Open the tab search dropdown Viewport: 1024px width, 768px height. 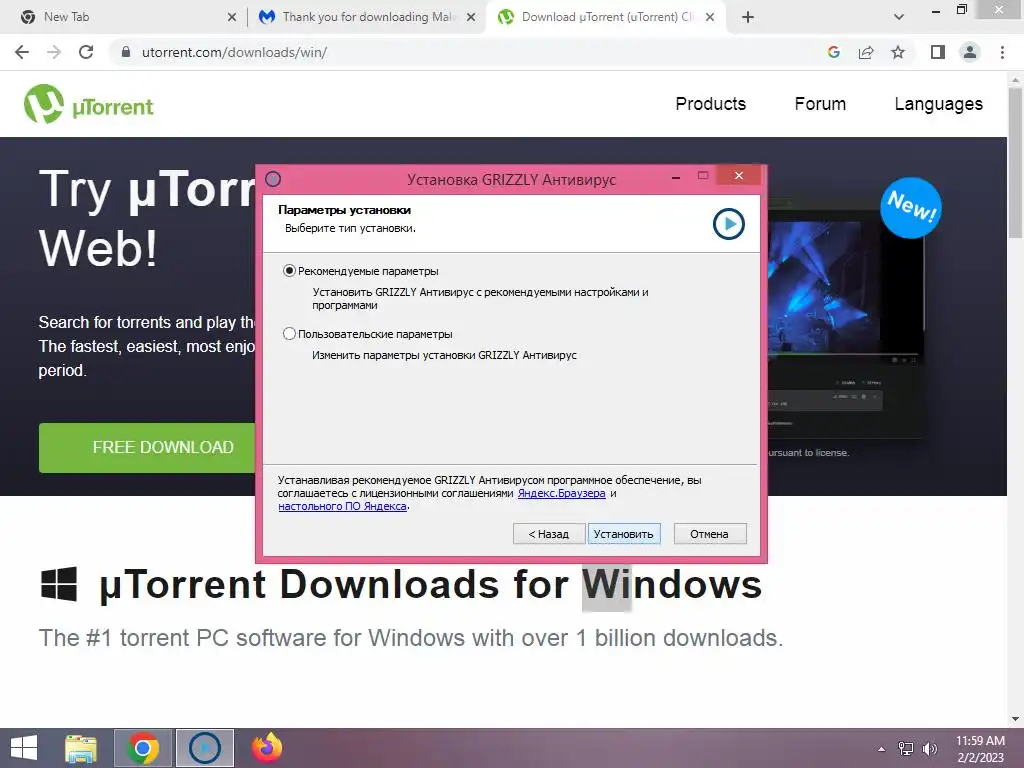coord(899,18)
